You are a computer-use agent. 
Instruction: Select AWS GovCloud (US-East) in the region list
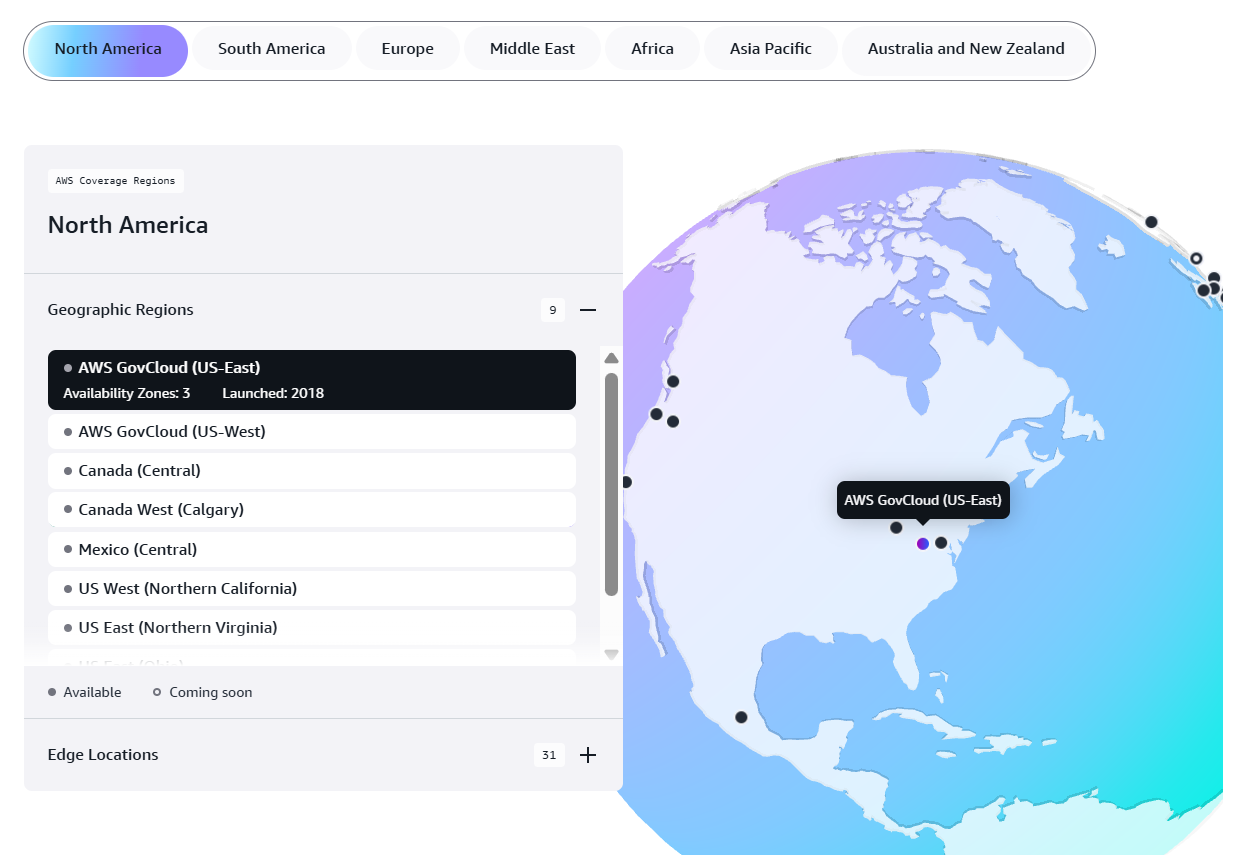(x=312, y=380)
